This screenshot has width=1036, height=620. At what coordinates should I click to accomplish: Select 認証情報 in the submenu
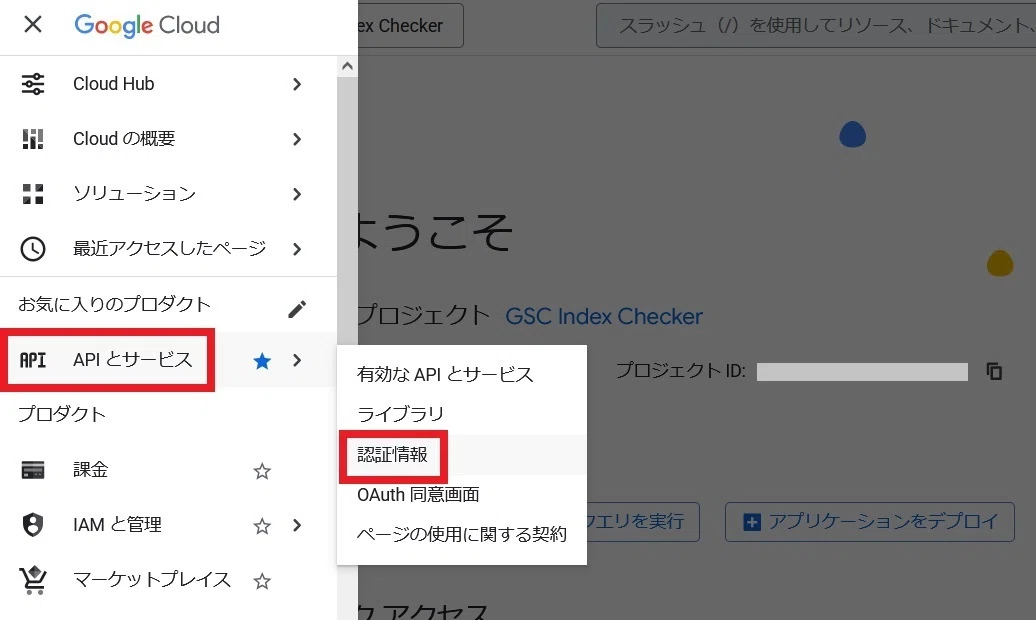pos(462,455)
